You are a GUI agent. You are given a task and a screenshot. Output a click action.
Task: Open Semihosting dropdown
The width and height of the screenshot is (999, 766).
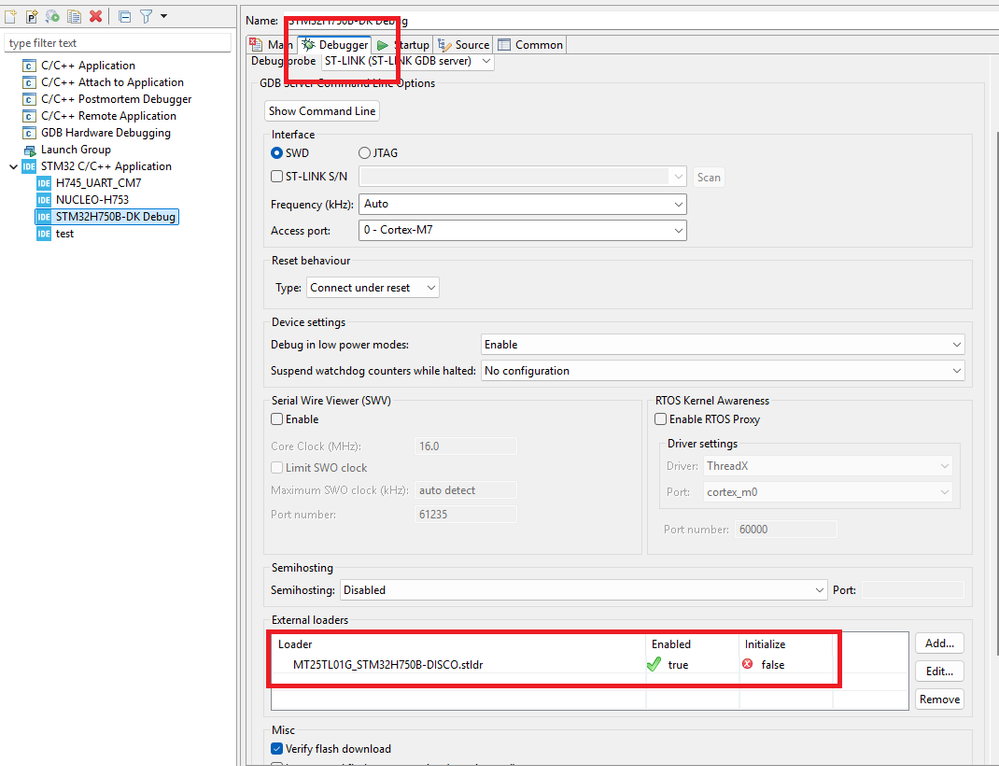pos(584,590)
